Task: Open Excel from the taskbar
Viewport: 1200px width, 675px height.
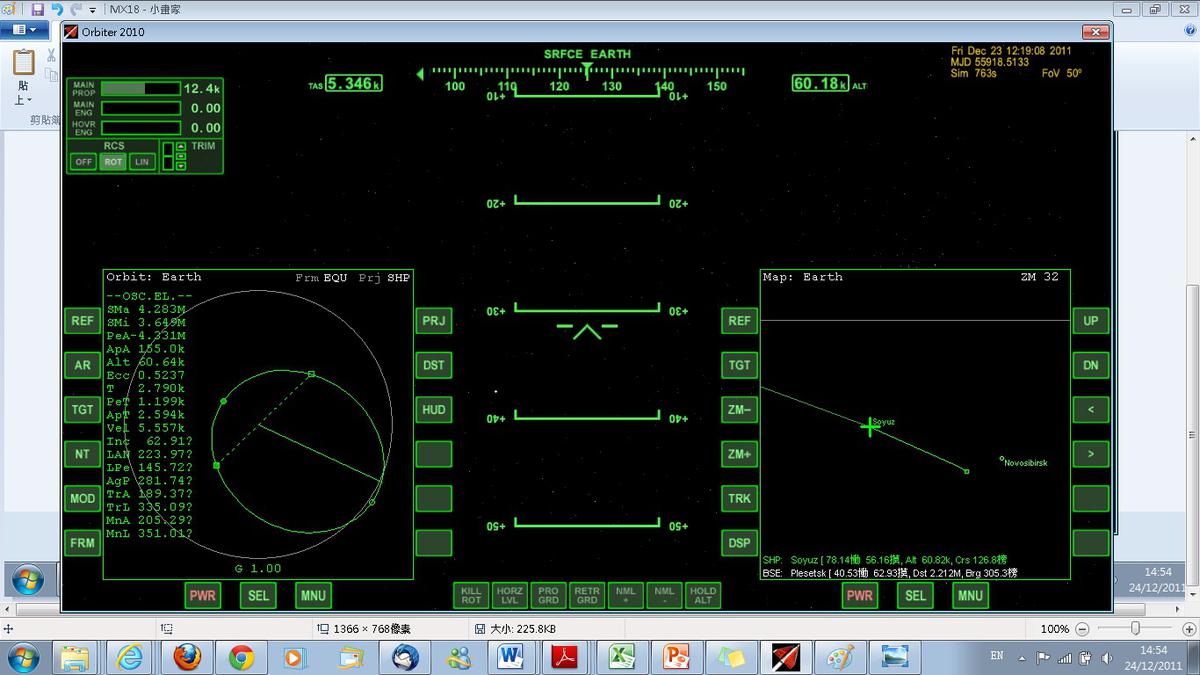Action: (x=623, y=657)
